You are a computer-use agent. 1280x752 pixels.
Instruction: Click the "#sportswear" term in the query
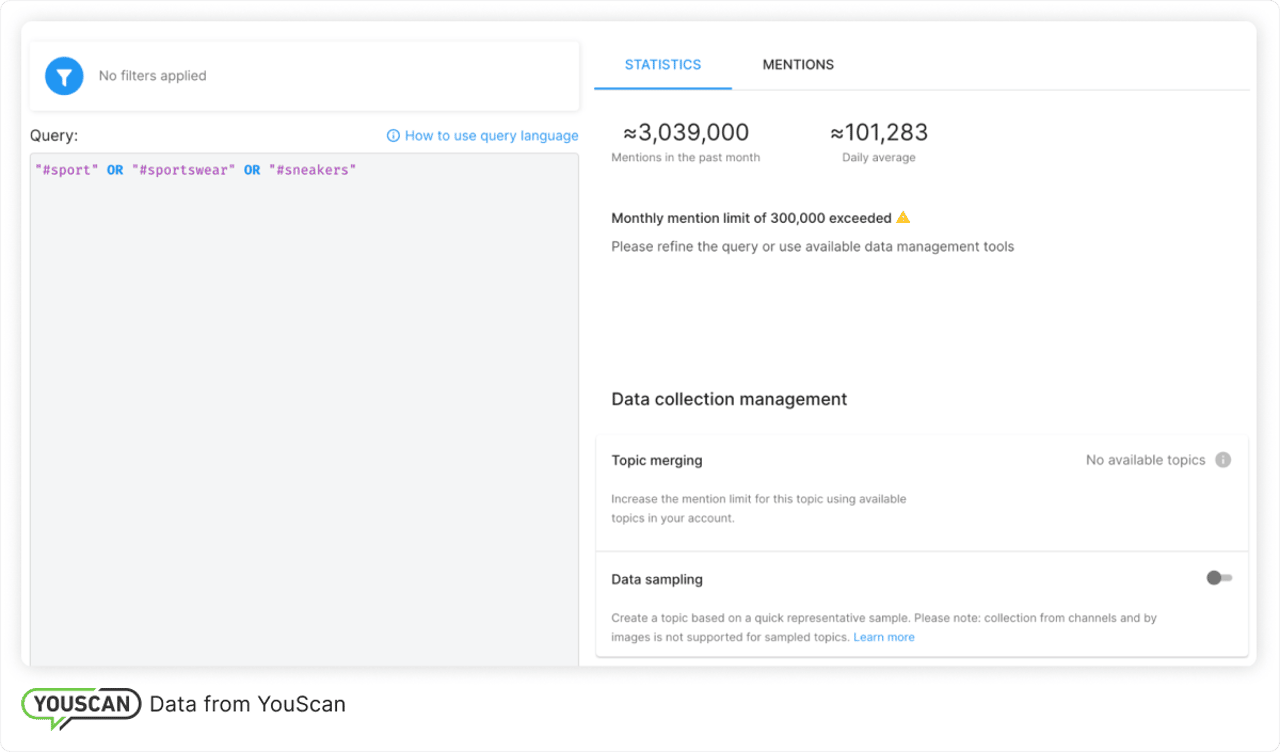pyautogui.click(x=183, y=170)
